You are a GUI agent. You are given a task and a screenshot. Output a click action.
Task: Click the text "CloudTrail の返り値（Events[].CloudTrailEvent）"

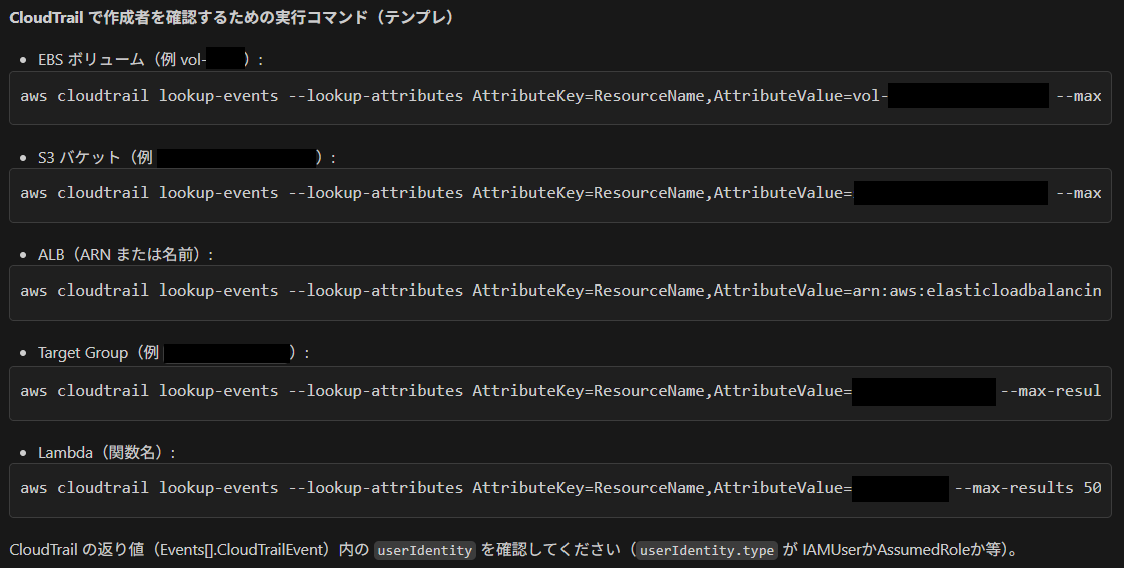pos(171,550)
